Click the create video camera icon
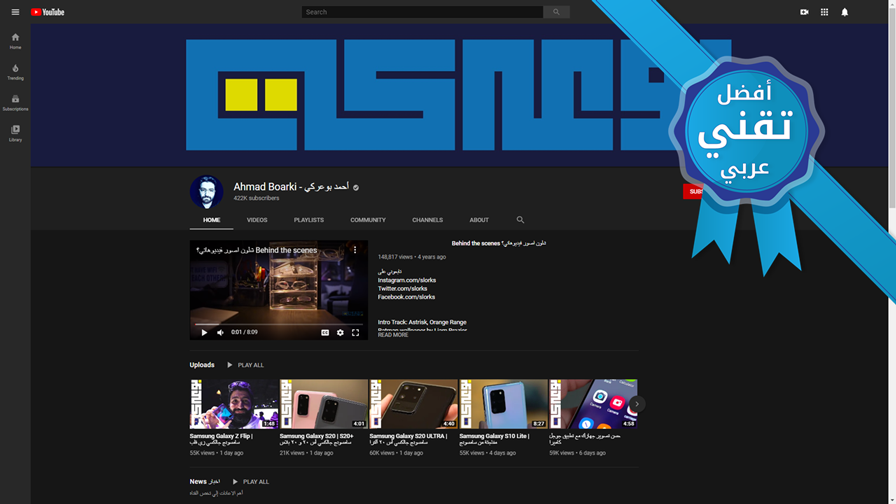The image size is (896, 504). point(804,12)
